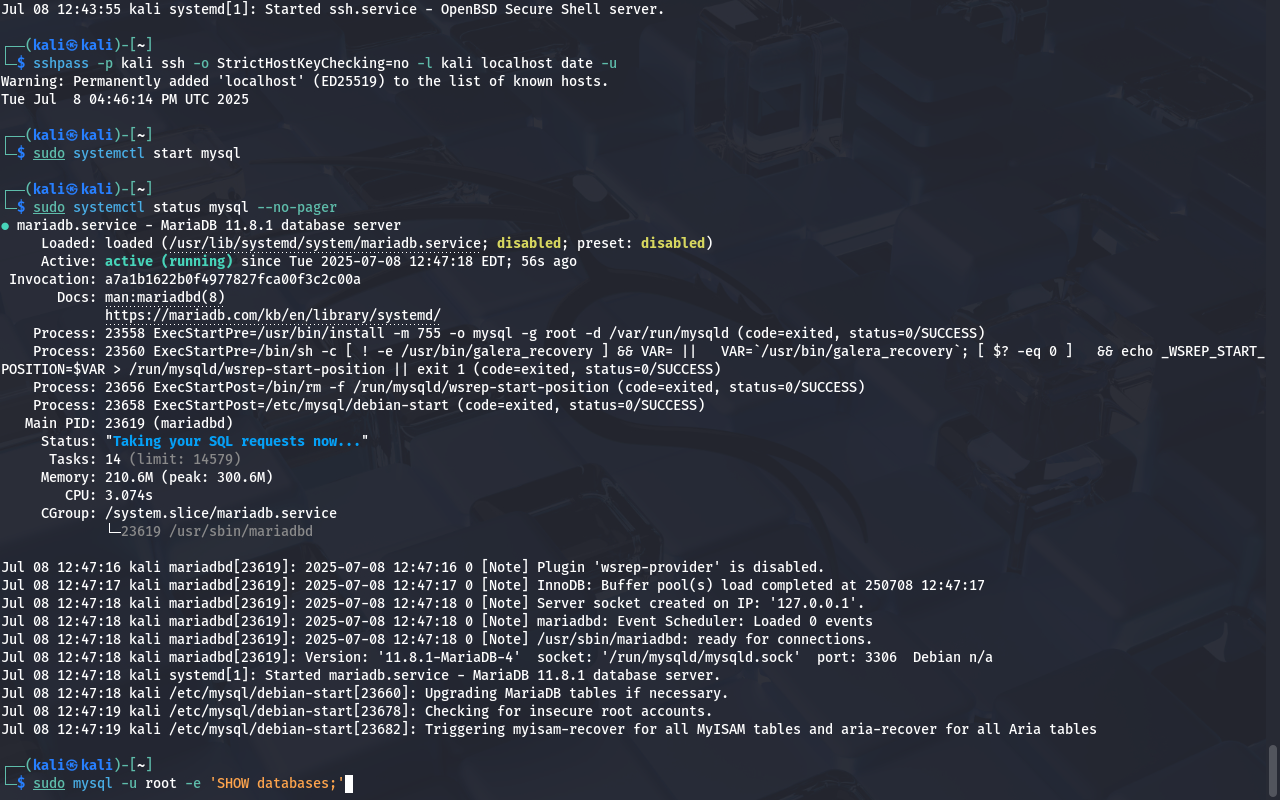Open the mariadb.com systemd docs URL

273,315
